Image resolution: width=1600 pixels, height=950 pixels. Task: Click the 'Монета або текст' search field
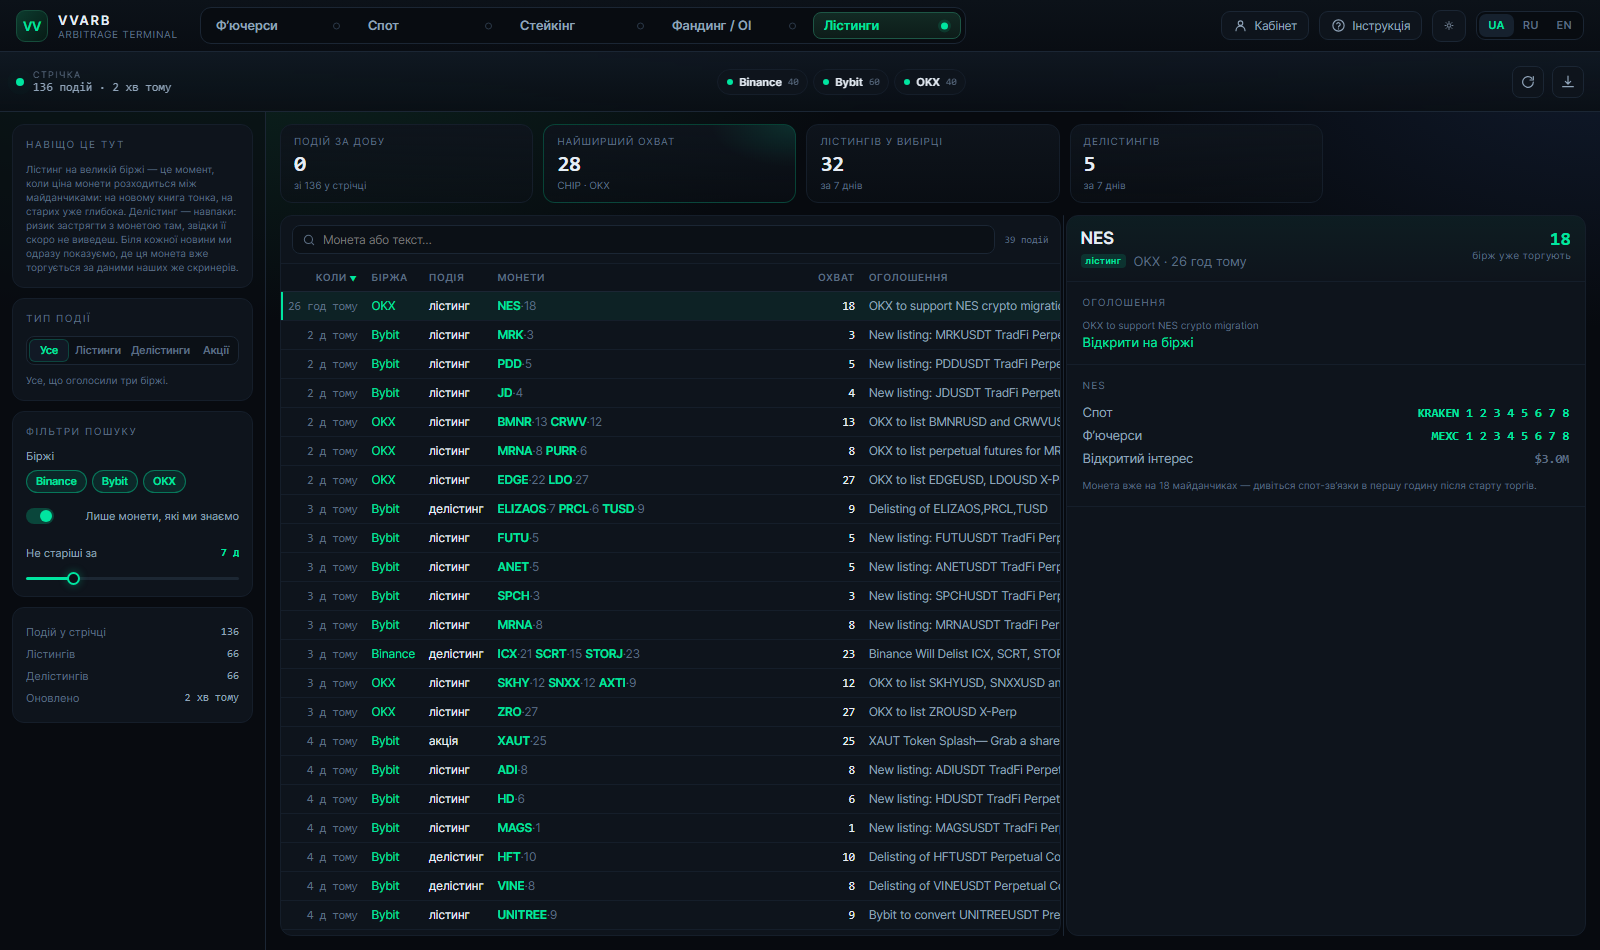[643, 240]
